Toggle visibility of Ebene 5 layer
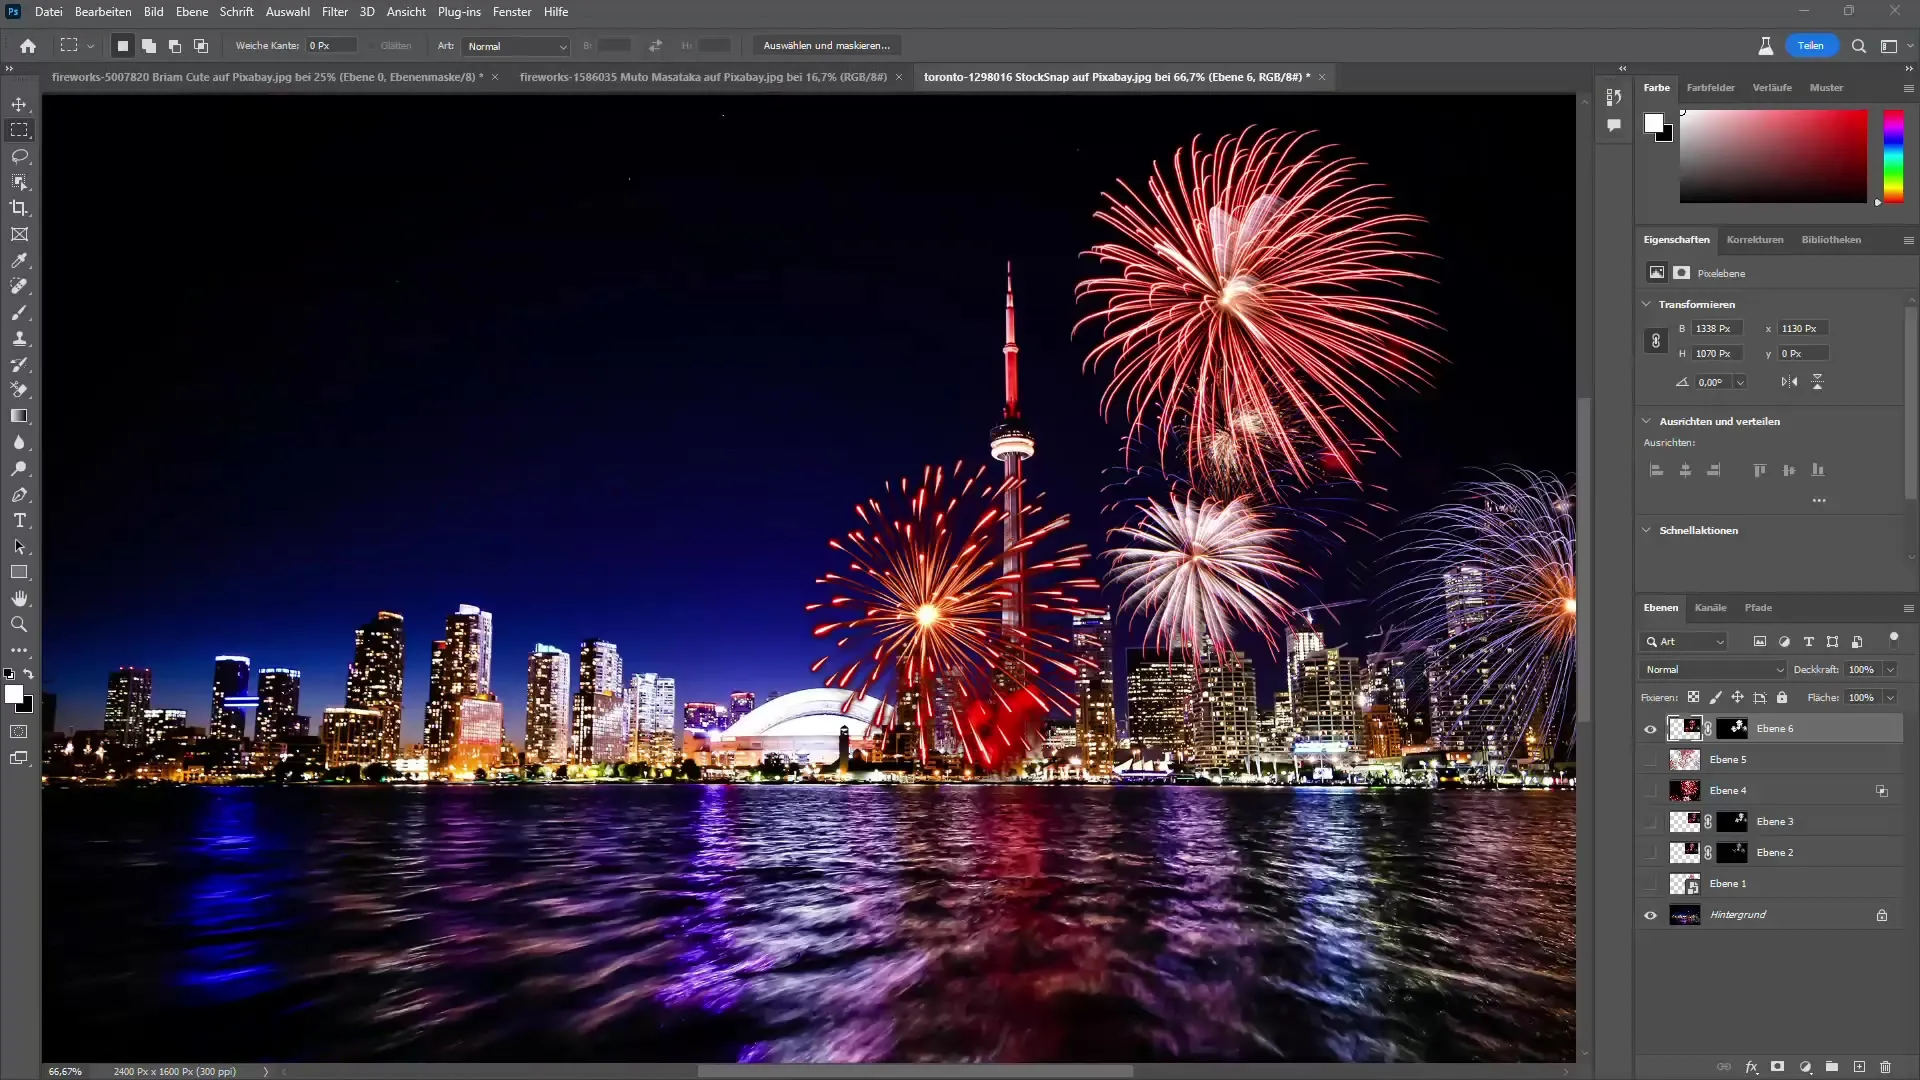This screenshot has width=1920, height=1080. [x=1650, y=760]
